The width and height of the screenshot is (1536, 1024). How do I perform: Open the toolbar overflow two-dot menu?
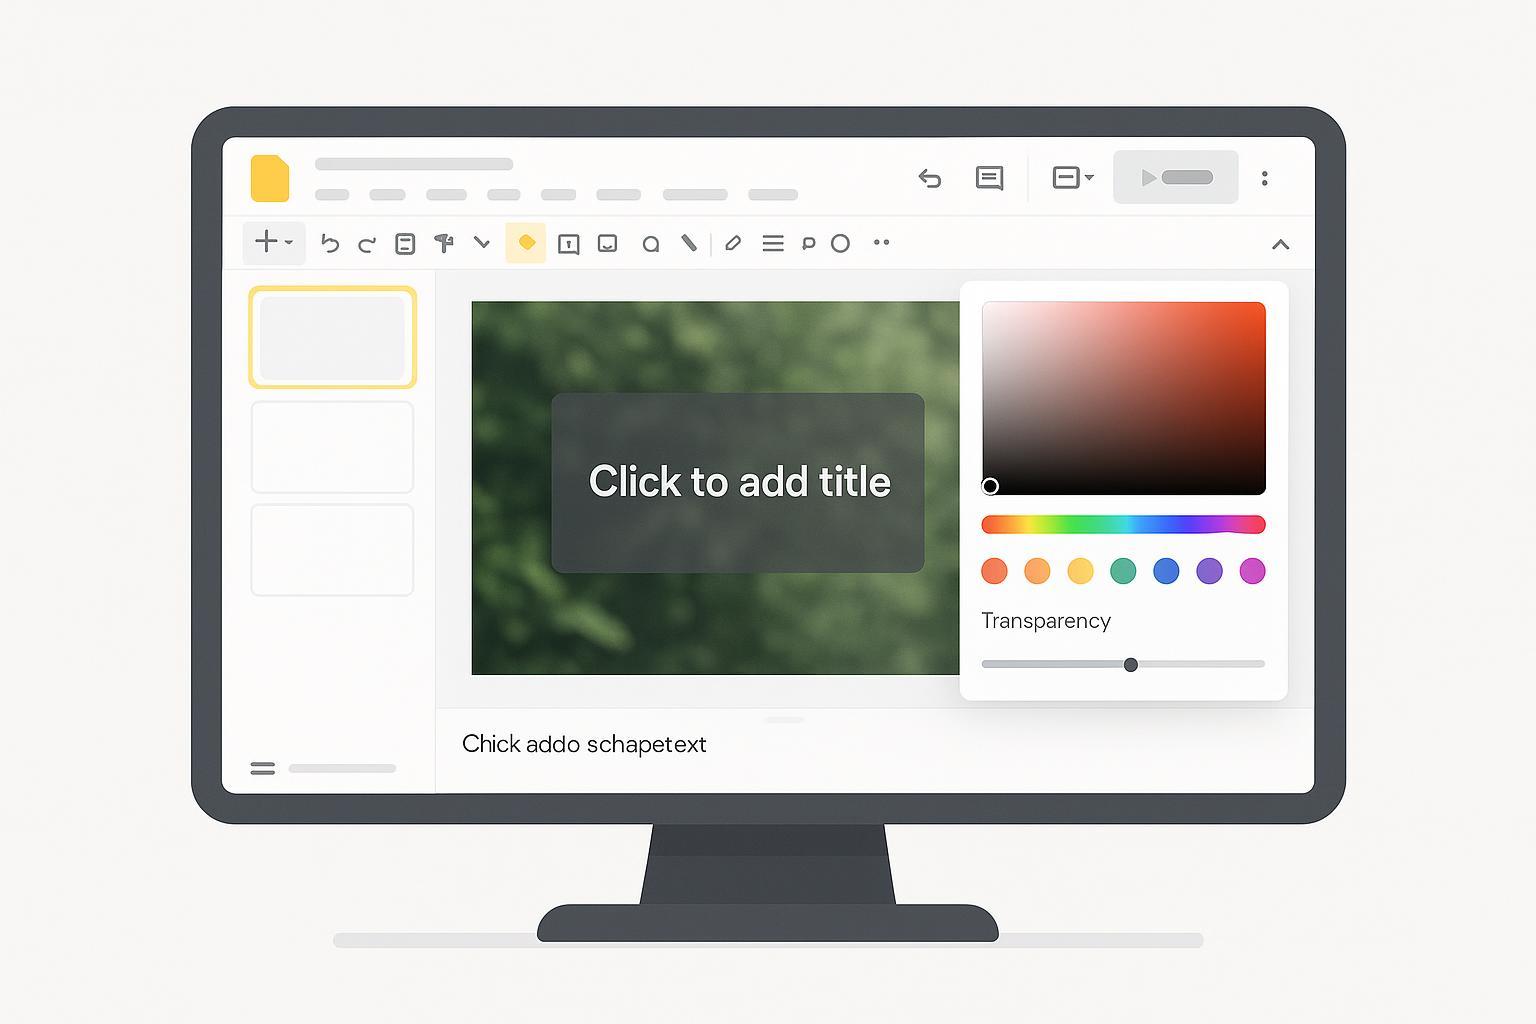tap(881, 243)
